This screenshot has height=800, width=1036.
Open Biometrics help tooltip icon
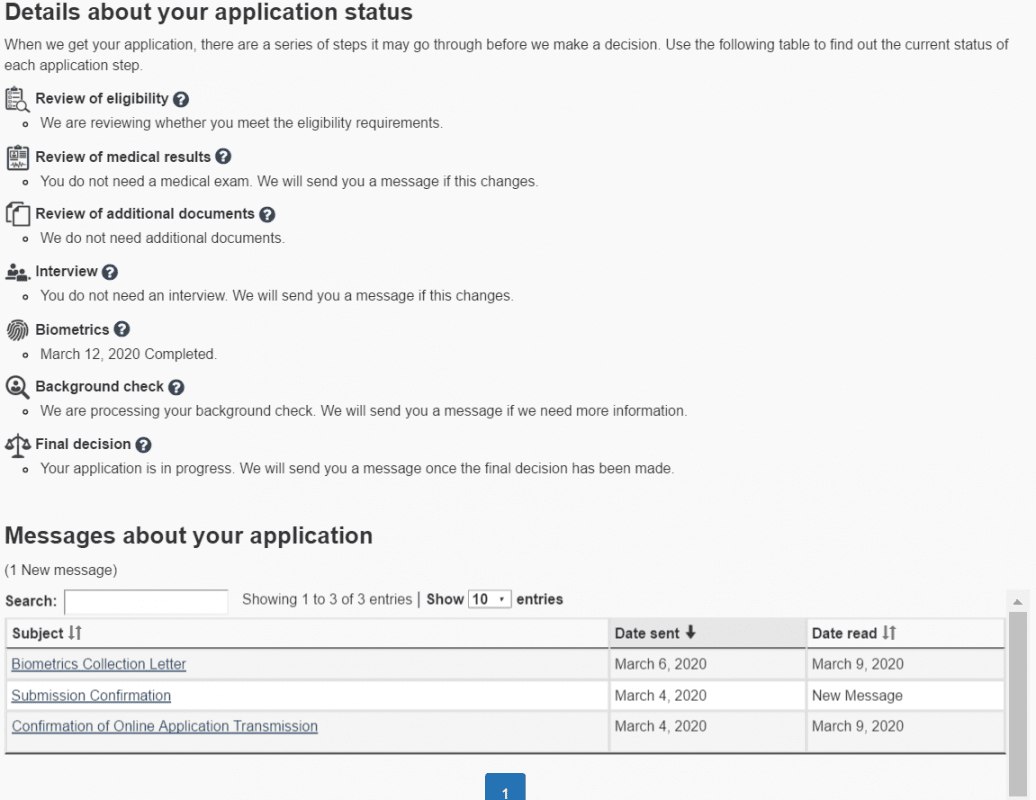[x=121, y=329]
